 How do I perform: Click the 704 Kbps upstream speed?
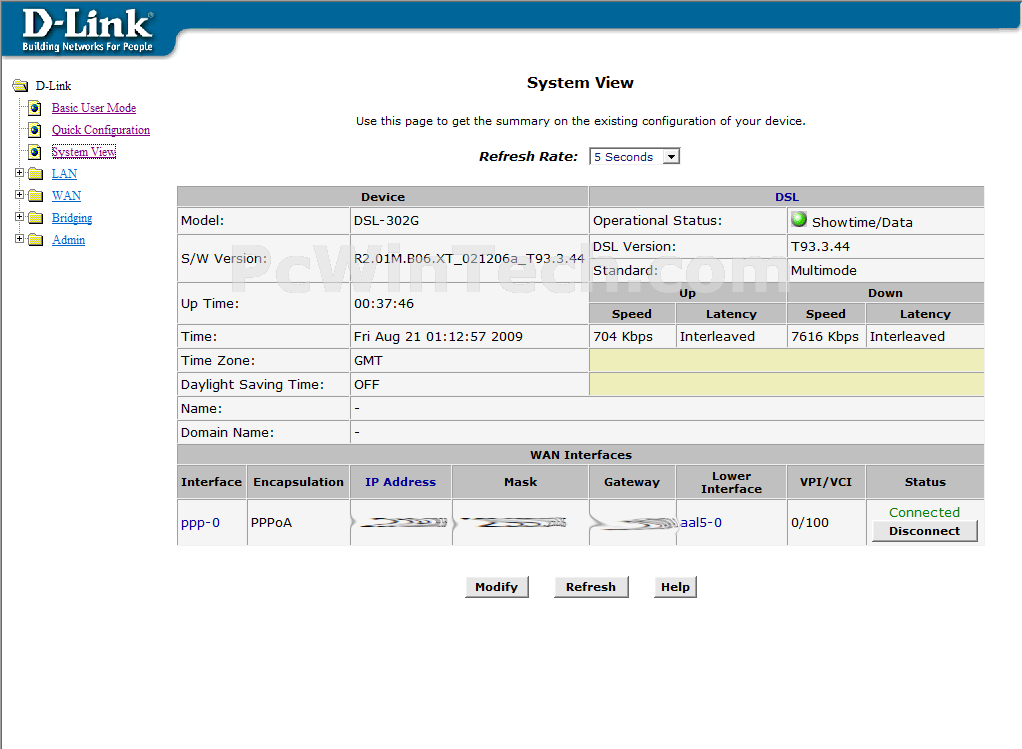[x=623, y=336]
